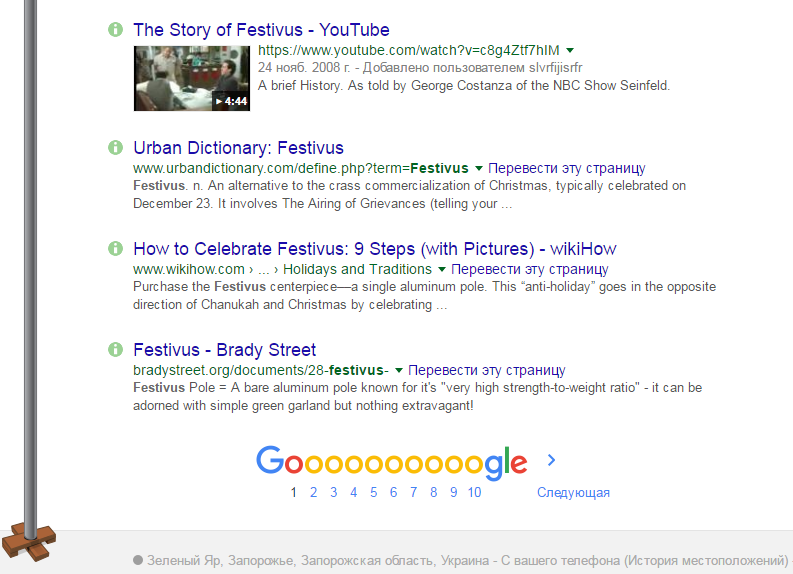
Task: Translate the Urban Dictionary page via Перевести эту страницу
Action: point(566,168)
